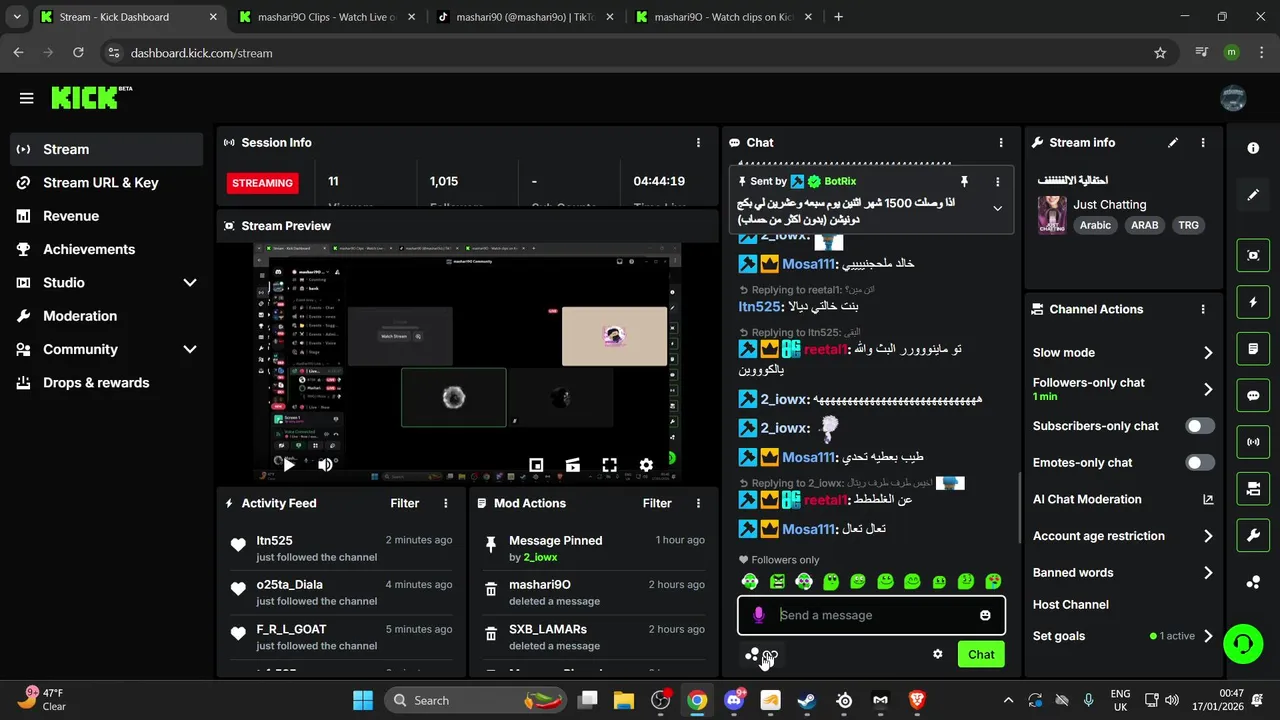Click the broadcast signal sidebar icon
This screenshot has width=1280, height=720.
click(1253, 441)
